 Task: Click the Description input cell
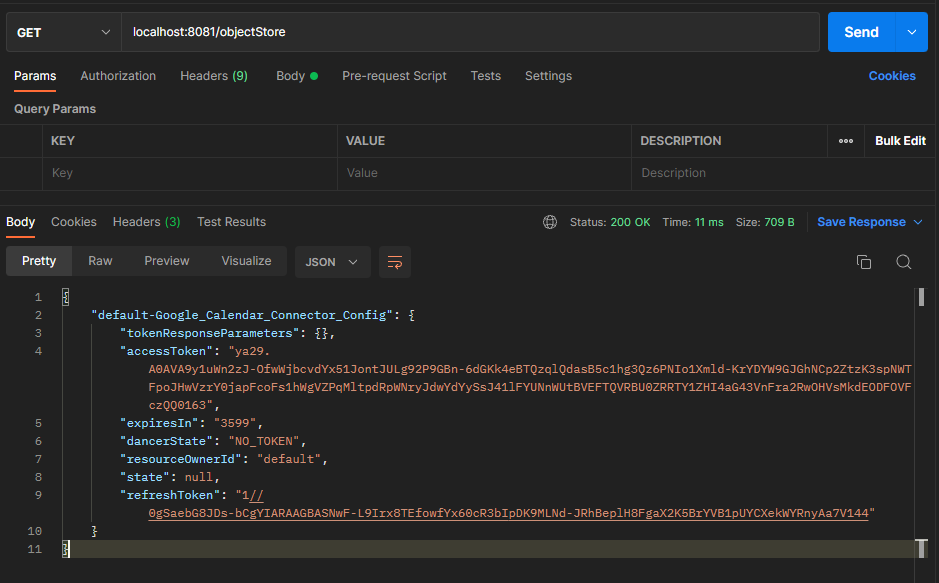pyautogui.click(x=783, y=173)
